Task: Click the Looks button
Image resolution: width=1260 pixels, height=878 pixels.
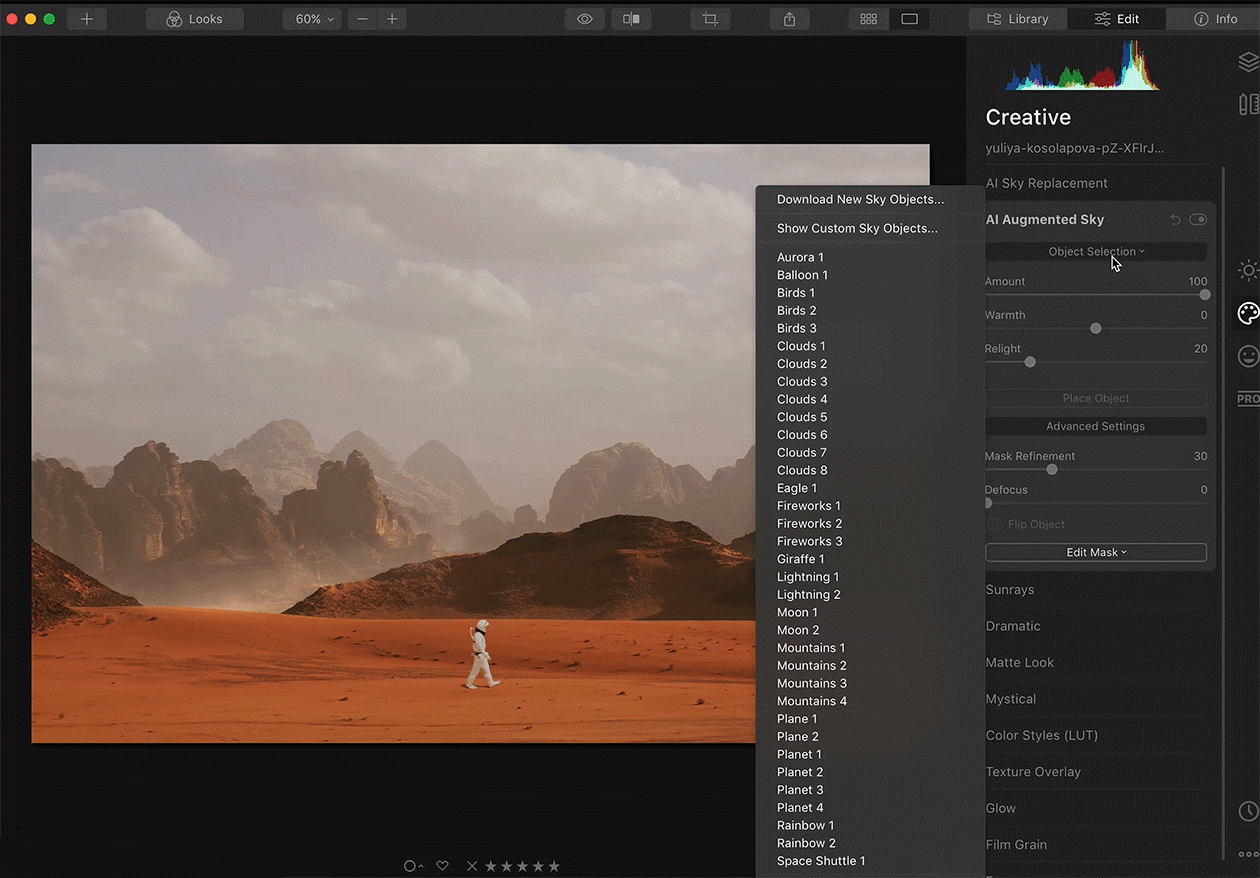Action: (x=194, y=19)
